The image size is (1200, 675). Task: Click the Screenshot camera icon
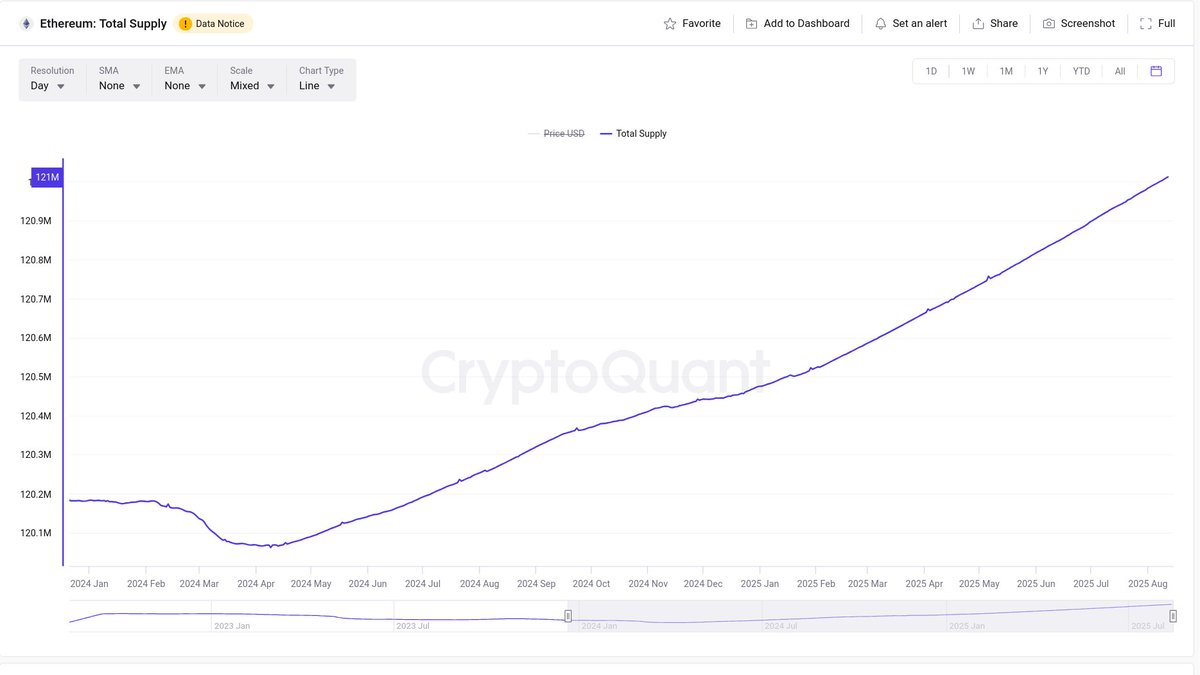pyautogui.click(x=1048, y=23)
